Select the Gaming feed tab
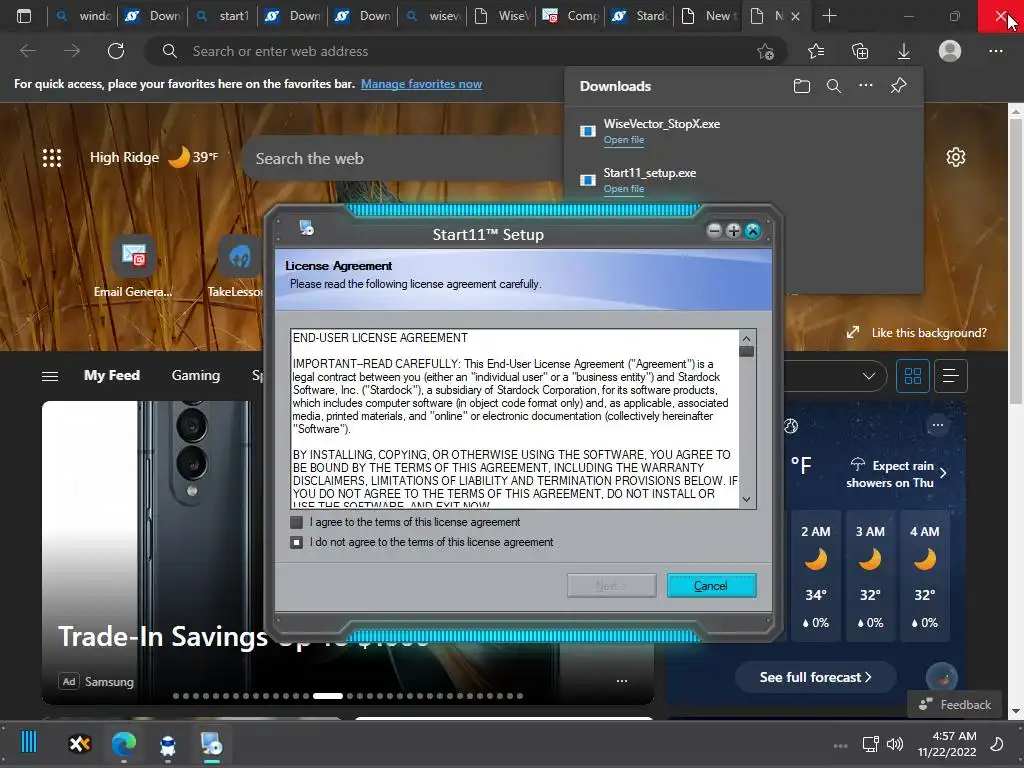 [195, 376]
